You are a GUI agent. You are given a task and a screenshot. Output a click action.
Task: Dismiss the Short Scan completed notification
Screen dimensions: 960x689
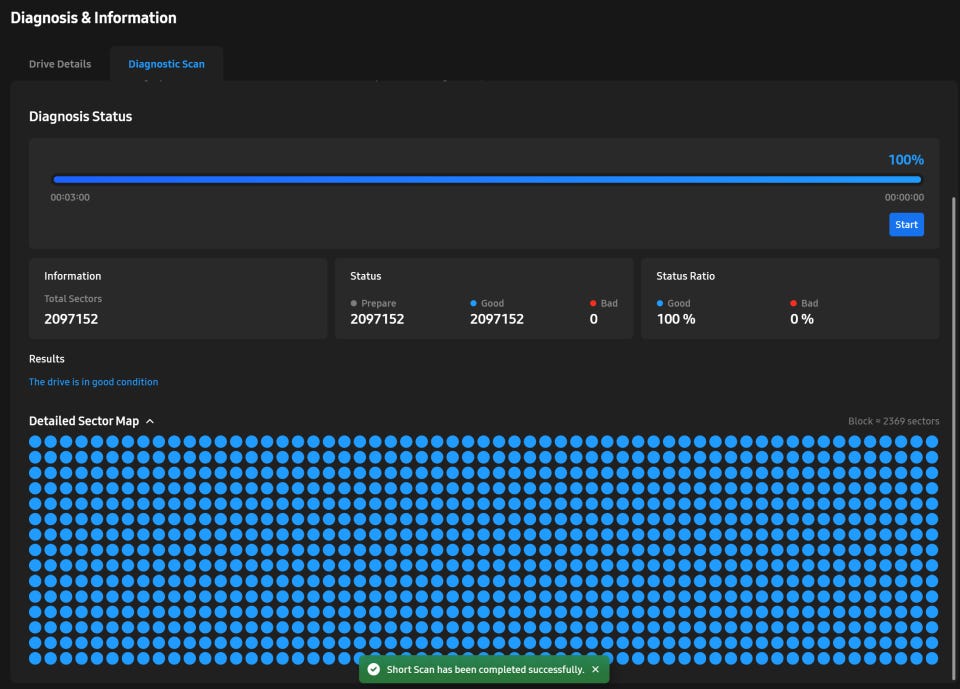click(x=595, y=669)
